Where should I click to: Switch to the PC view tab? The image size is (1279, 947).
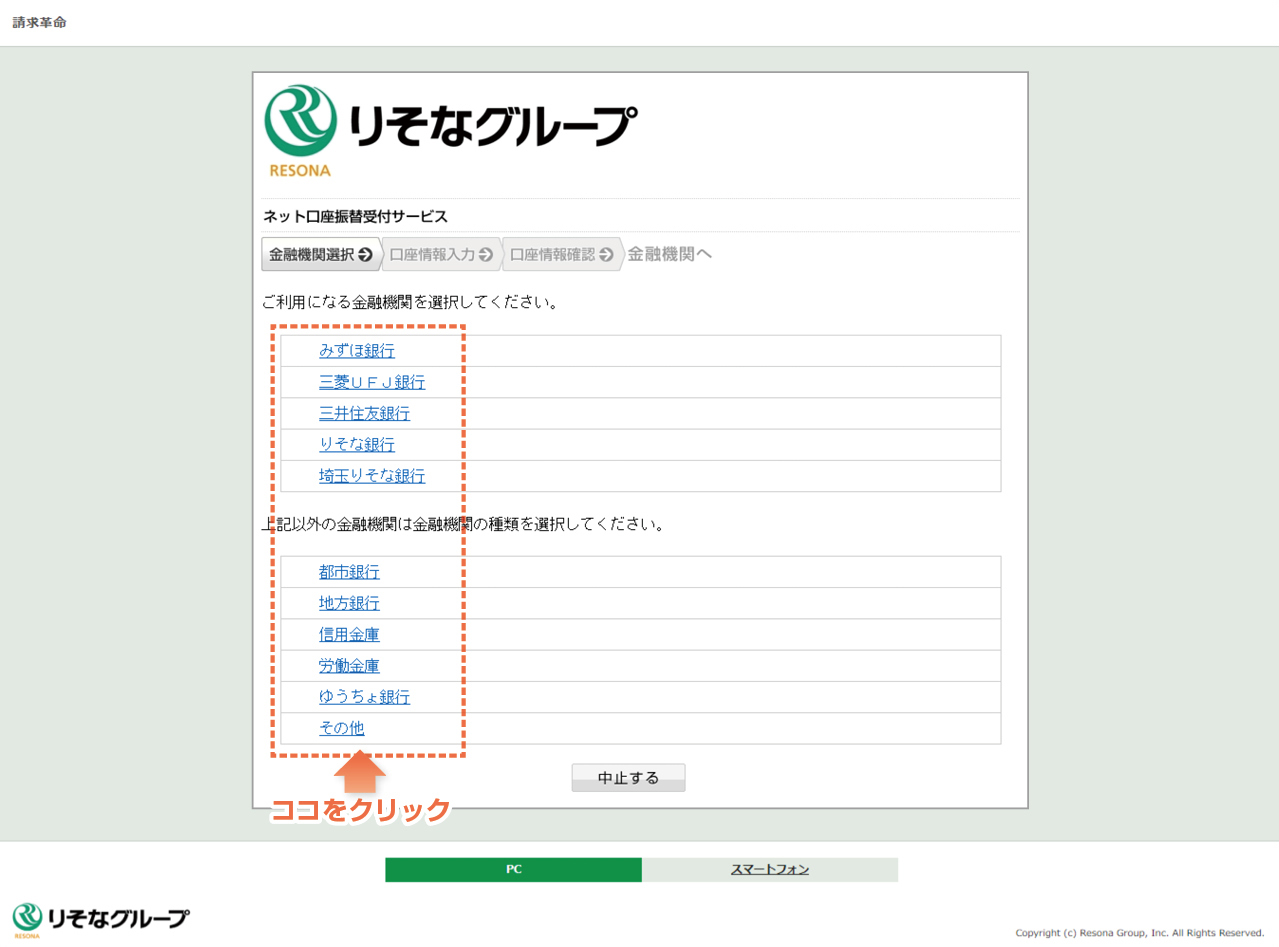tap(513, 870)
